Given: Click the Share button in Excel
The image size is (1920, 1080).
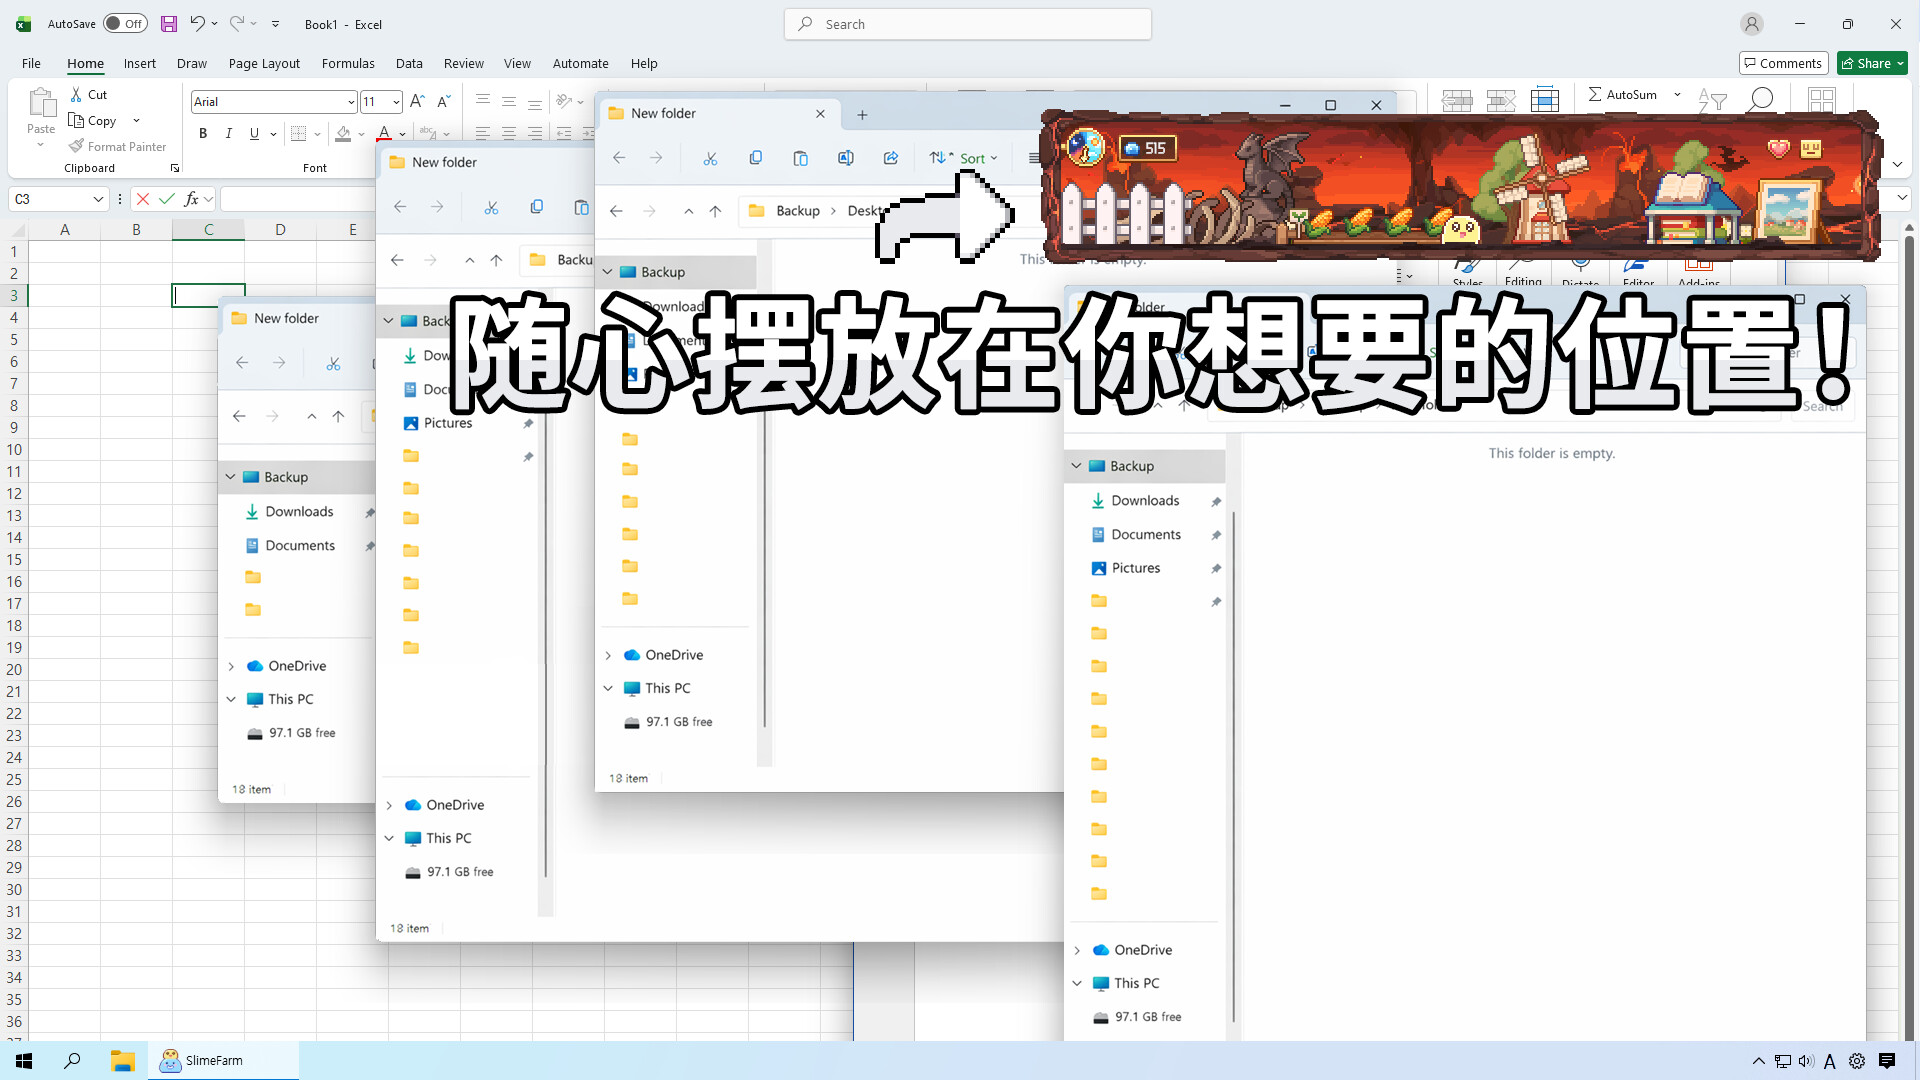Looking at the screenshot, I should 1866,63.
